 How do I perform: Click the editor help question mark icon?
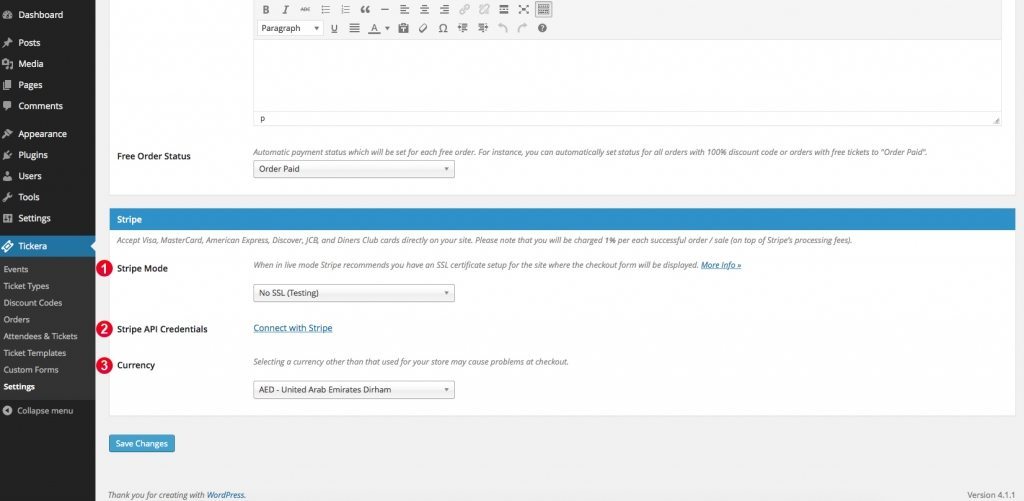pyautogui.click(x=542, y=28)
